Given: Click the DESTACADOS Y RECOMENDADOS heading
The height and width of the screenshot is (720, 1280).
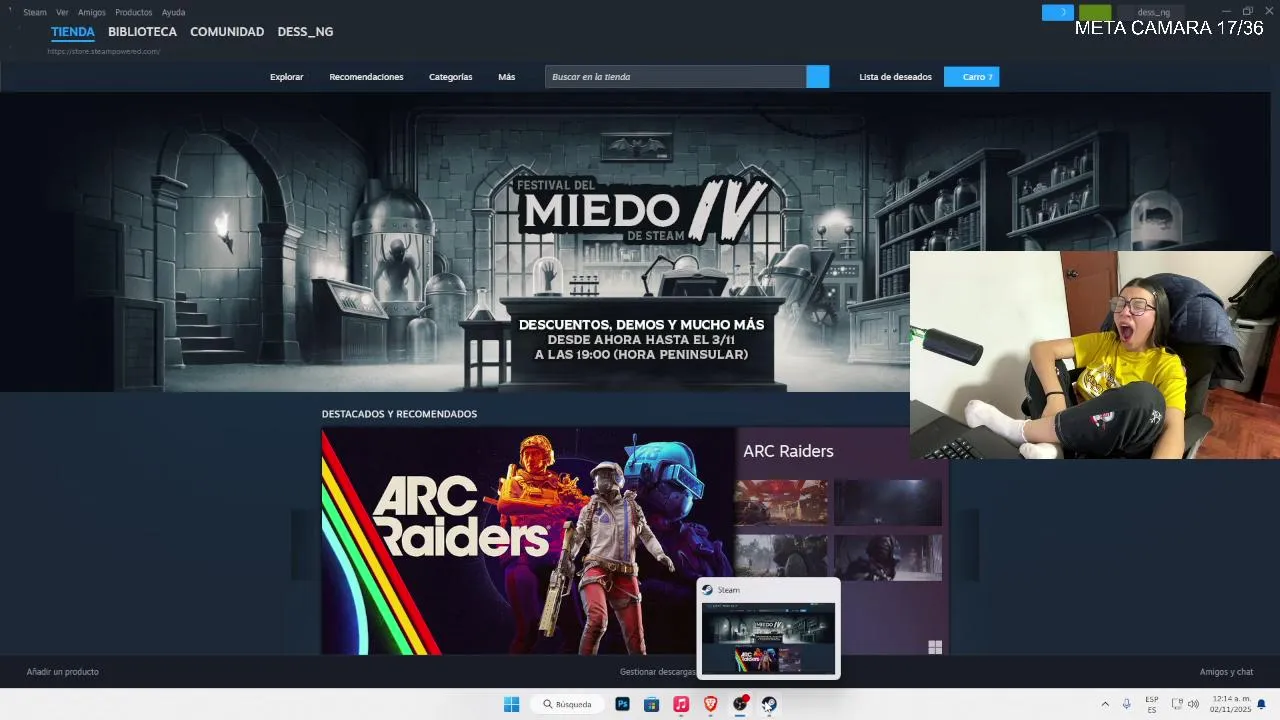Looking at the screenshot, I should point(399,414).
